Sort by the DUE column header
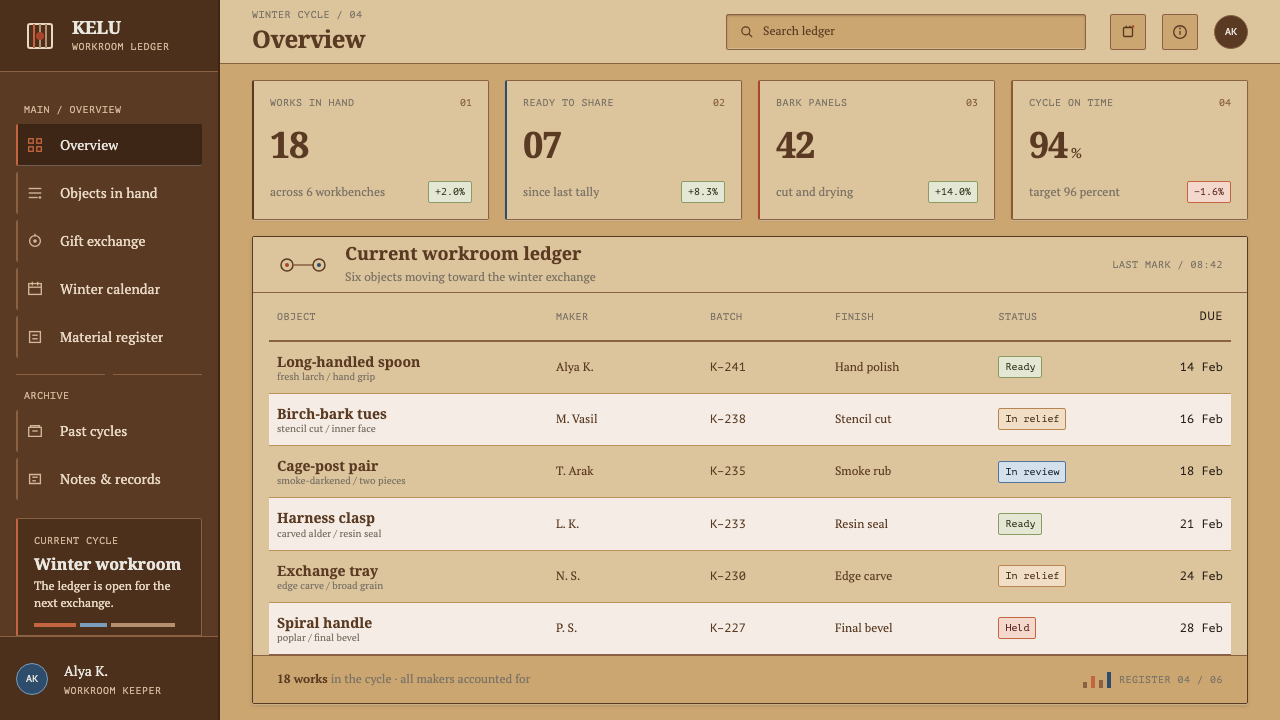The width and height of the screenshot is (1280, 720). tap(1210, 316)
